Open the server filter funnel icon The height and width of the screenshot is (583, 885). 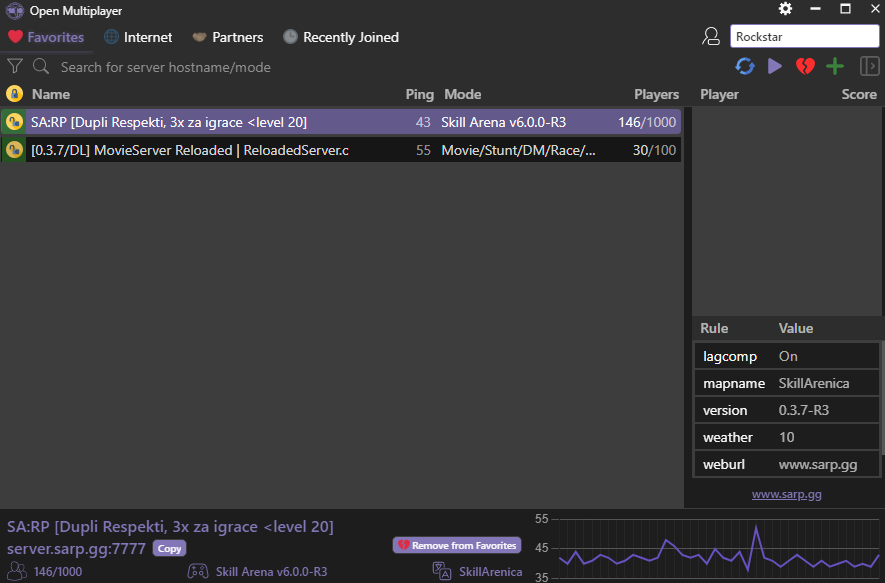(x=15, y=67)
